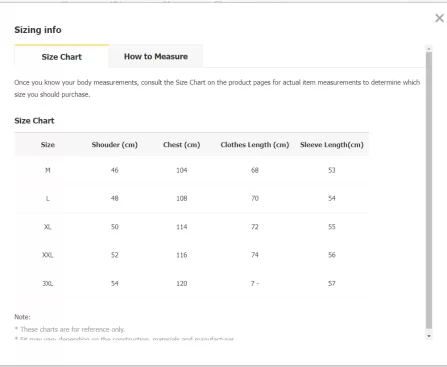The image size is (447, 367).
Task: Select the Clothes Length (cm) header
Action: pos(255,145)
